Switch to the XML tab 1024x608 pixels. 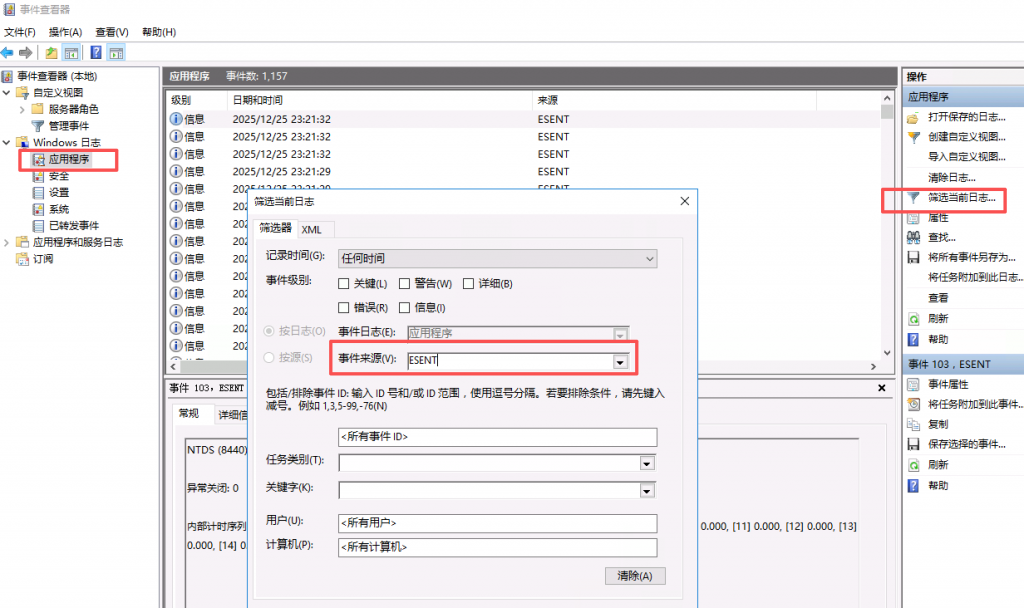(x=311, y=229)
